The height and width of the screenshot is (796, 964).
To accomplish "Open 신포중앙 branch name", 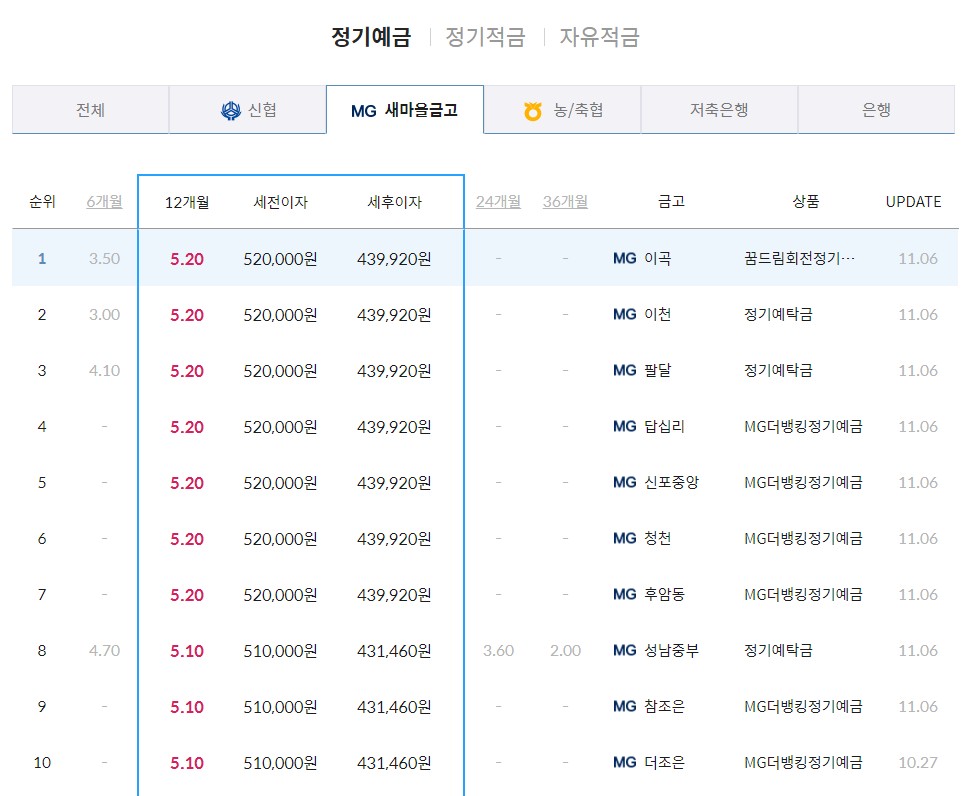I will pyautogui.click(x=671, y=482).
